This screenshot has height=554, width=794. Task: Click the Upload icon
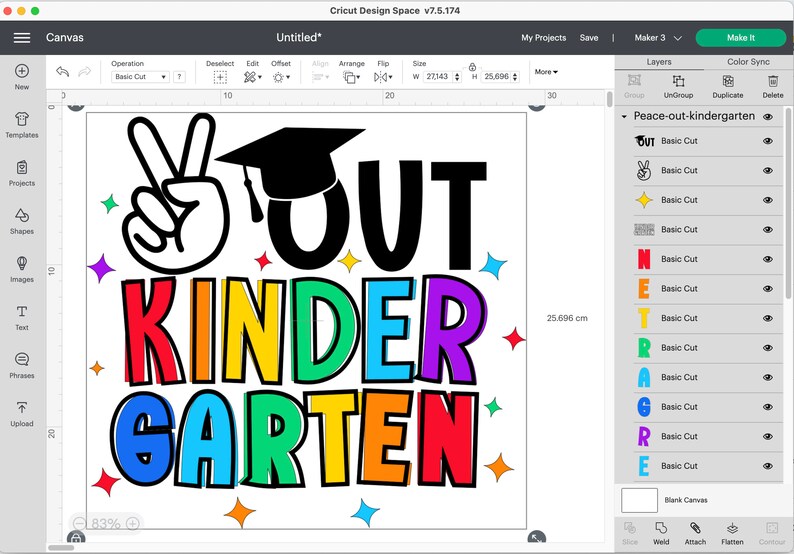(x=22, y=408)
